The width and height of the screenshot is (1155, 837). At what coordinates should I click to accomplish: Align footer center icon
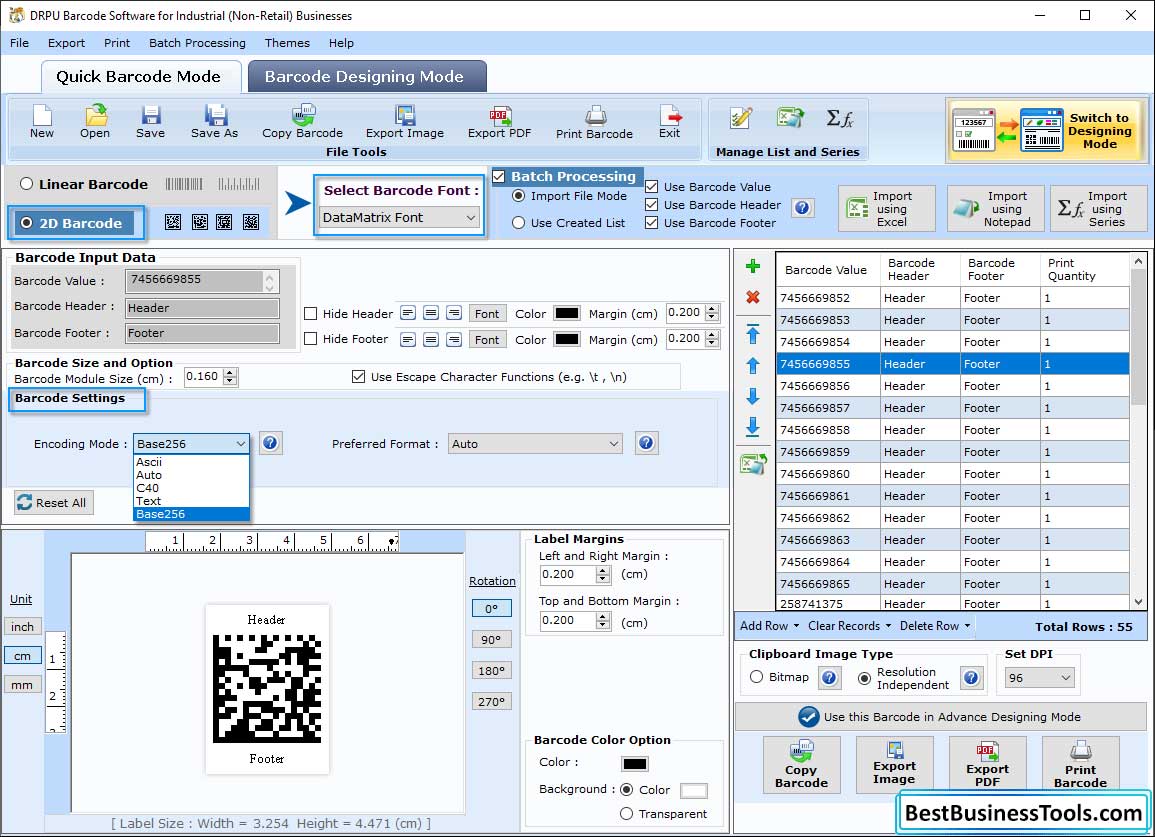[x=432, y=339]
